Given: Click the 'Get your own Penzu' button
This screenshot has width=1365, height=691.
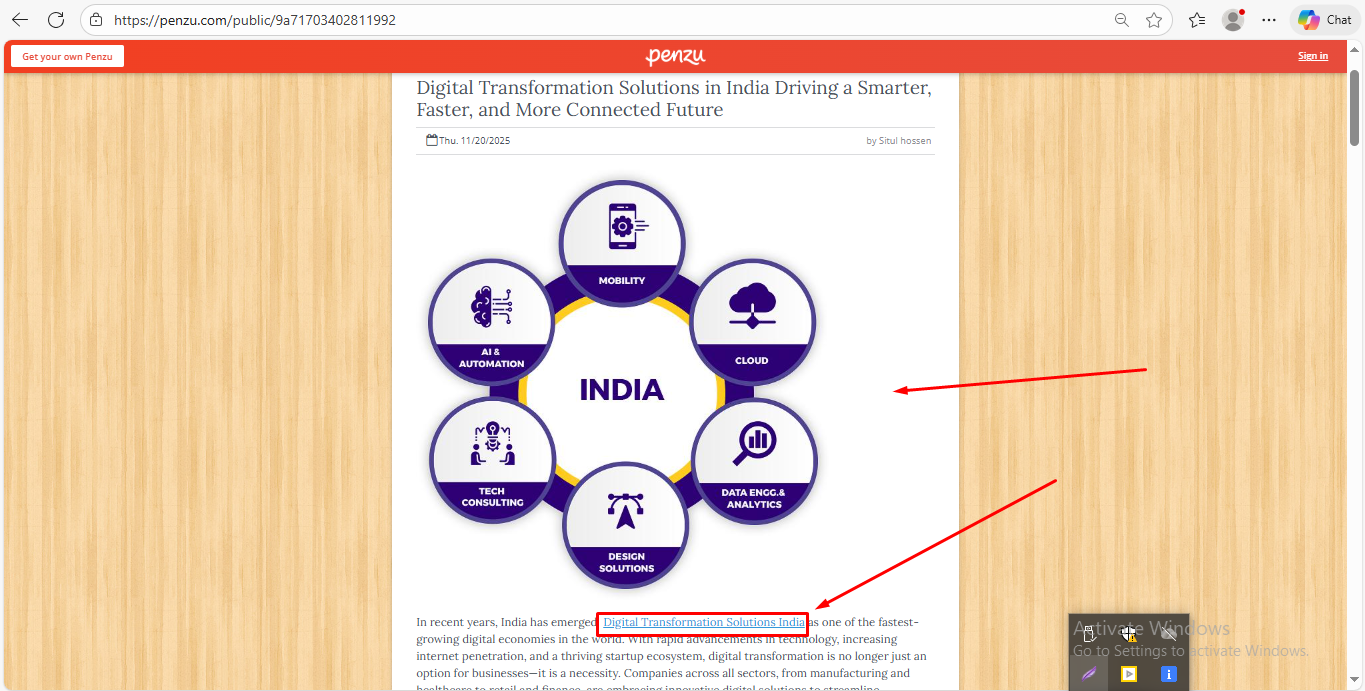Looking at the screenshot, I should pos(67,56).
